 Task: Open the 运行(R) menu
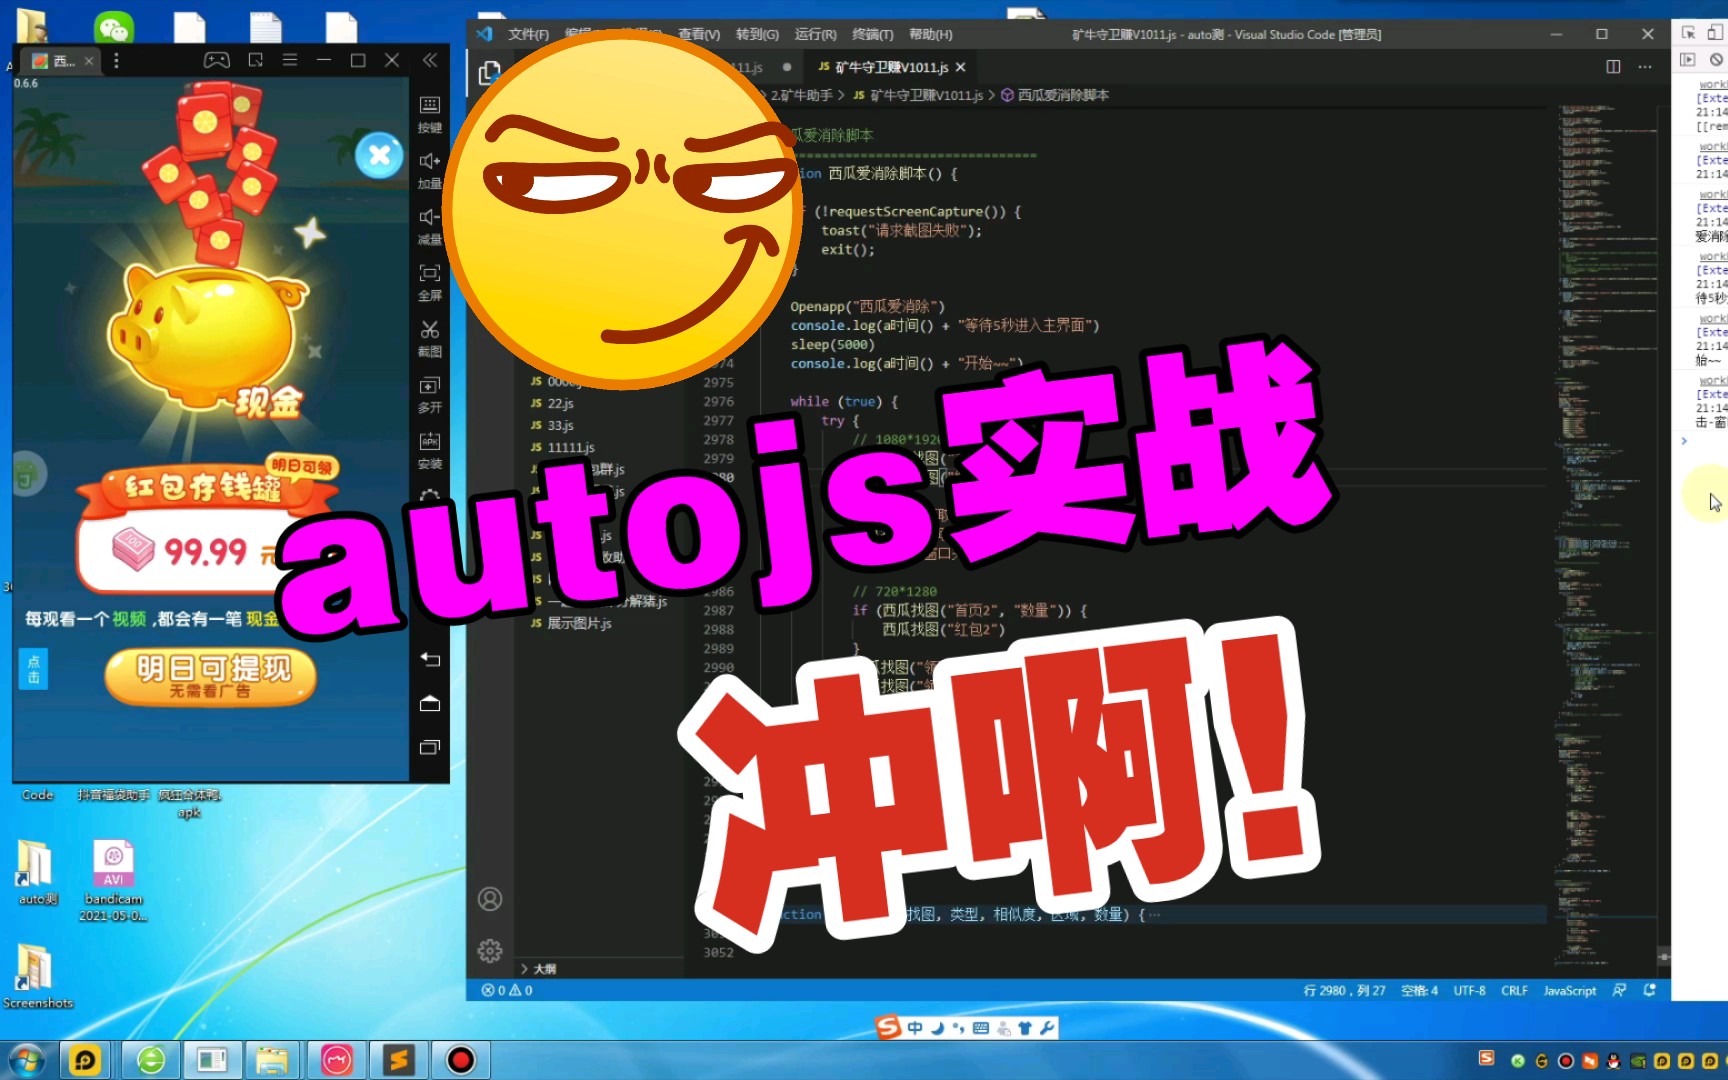pos(815,34)
